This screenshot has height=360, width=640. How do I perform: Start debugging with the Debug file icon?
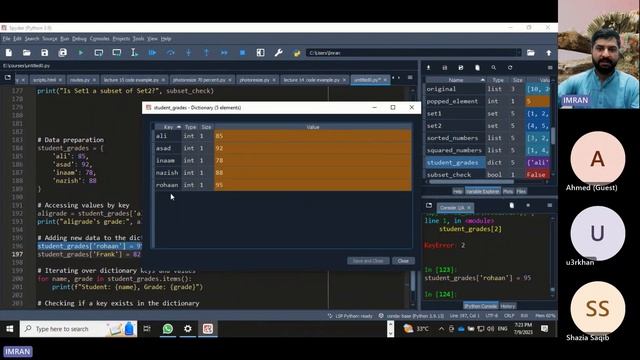152,53
